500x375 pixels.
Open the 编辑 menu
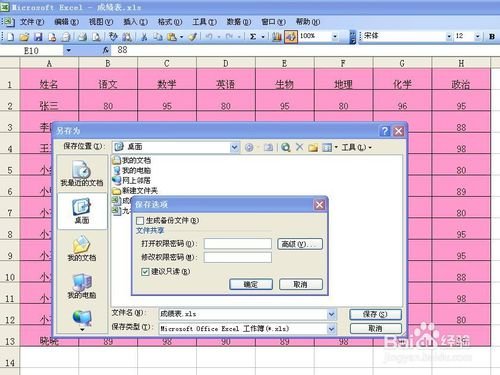pyautogui.click(x=66, y=22)
